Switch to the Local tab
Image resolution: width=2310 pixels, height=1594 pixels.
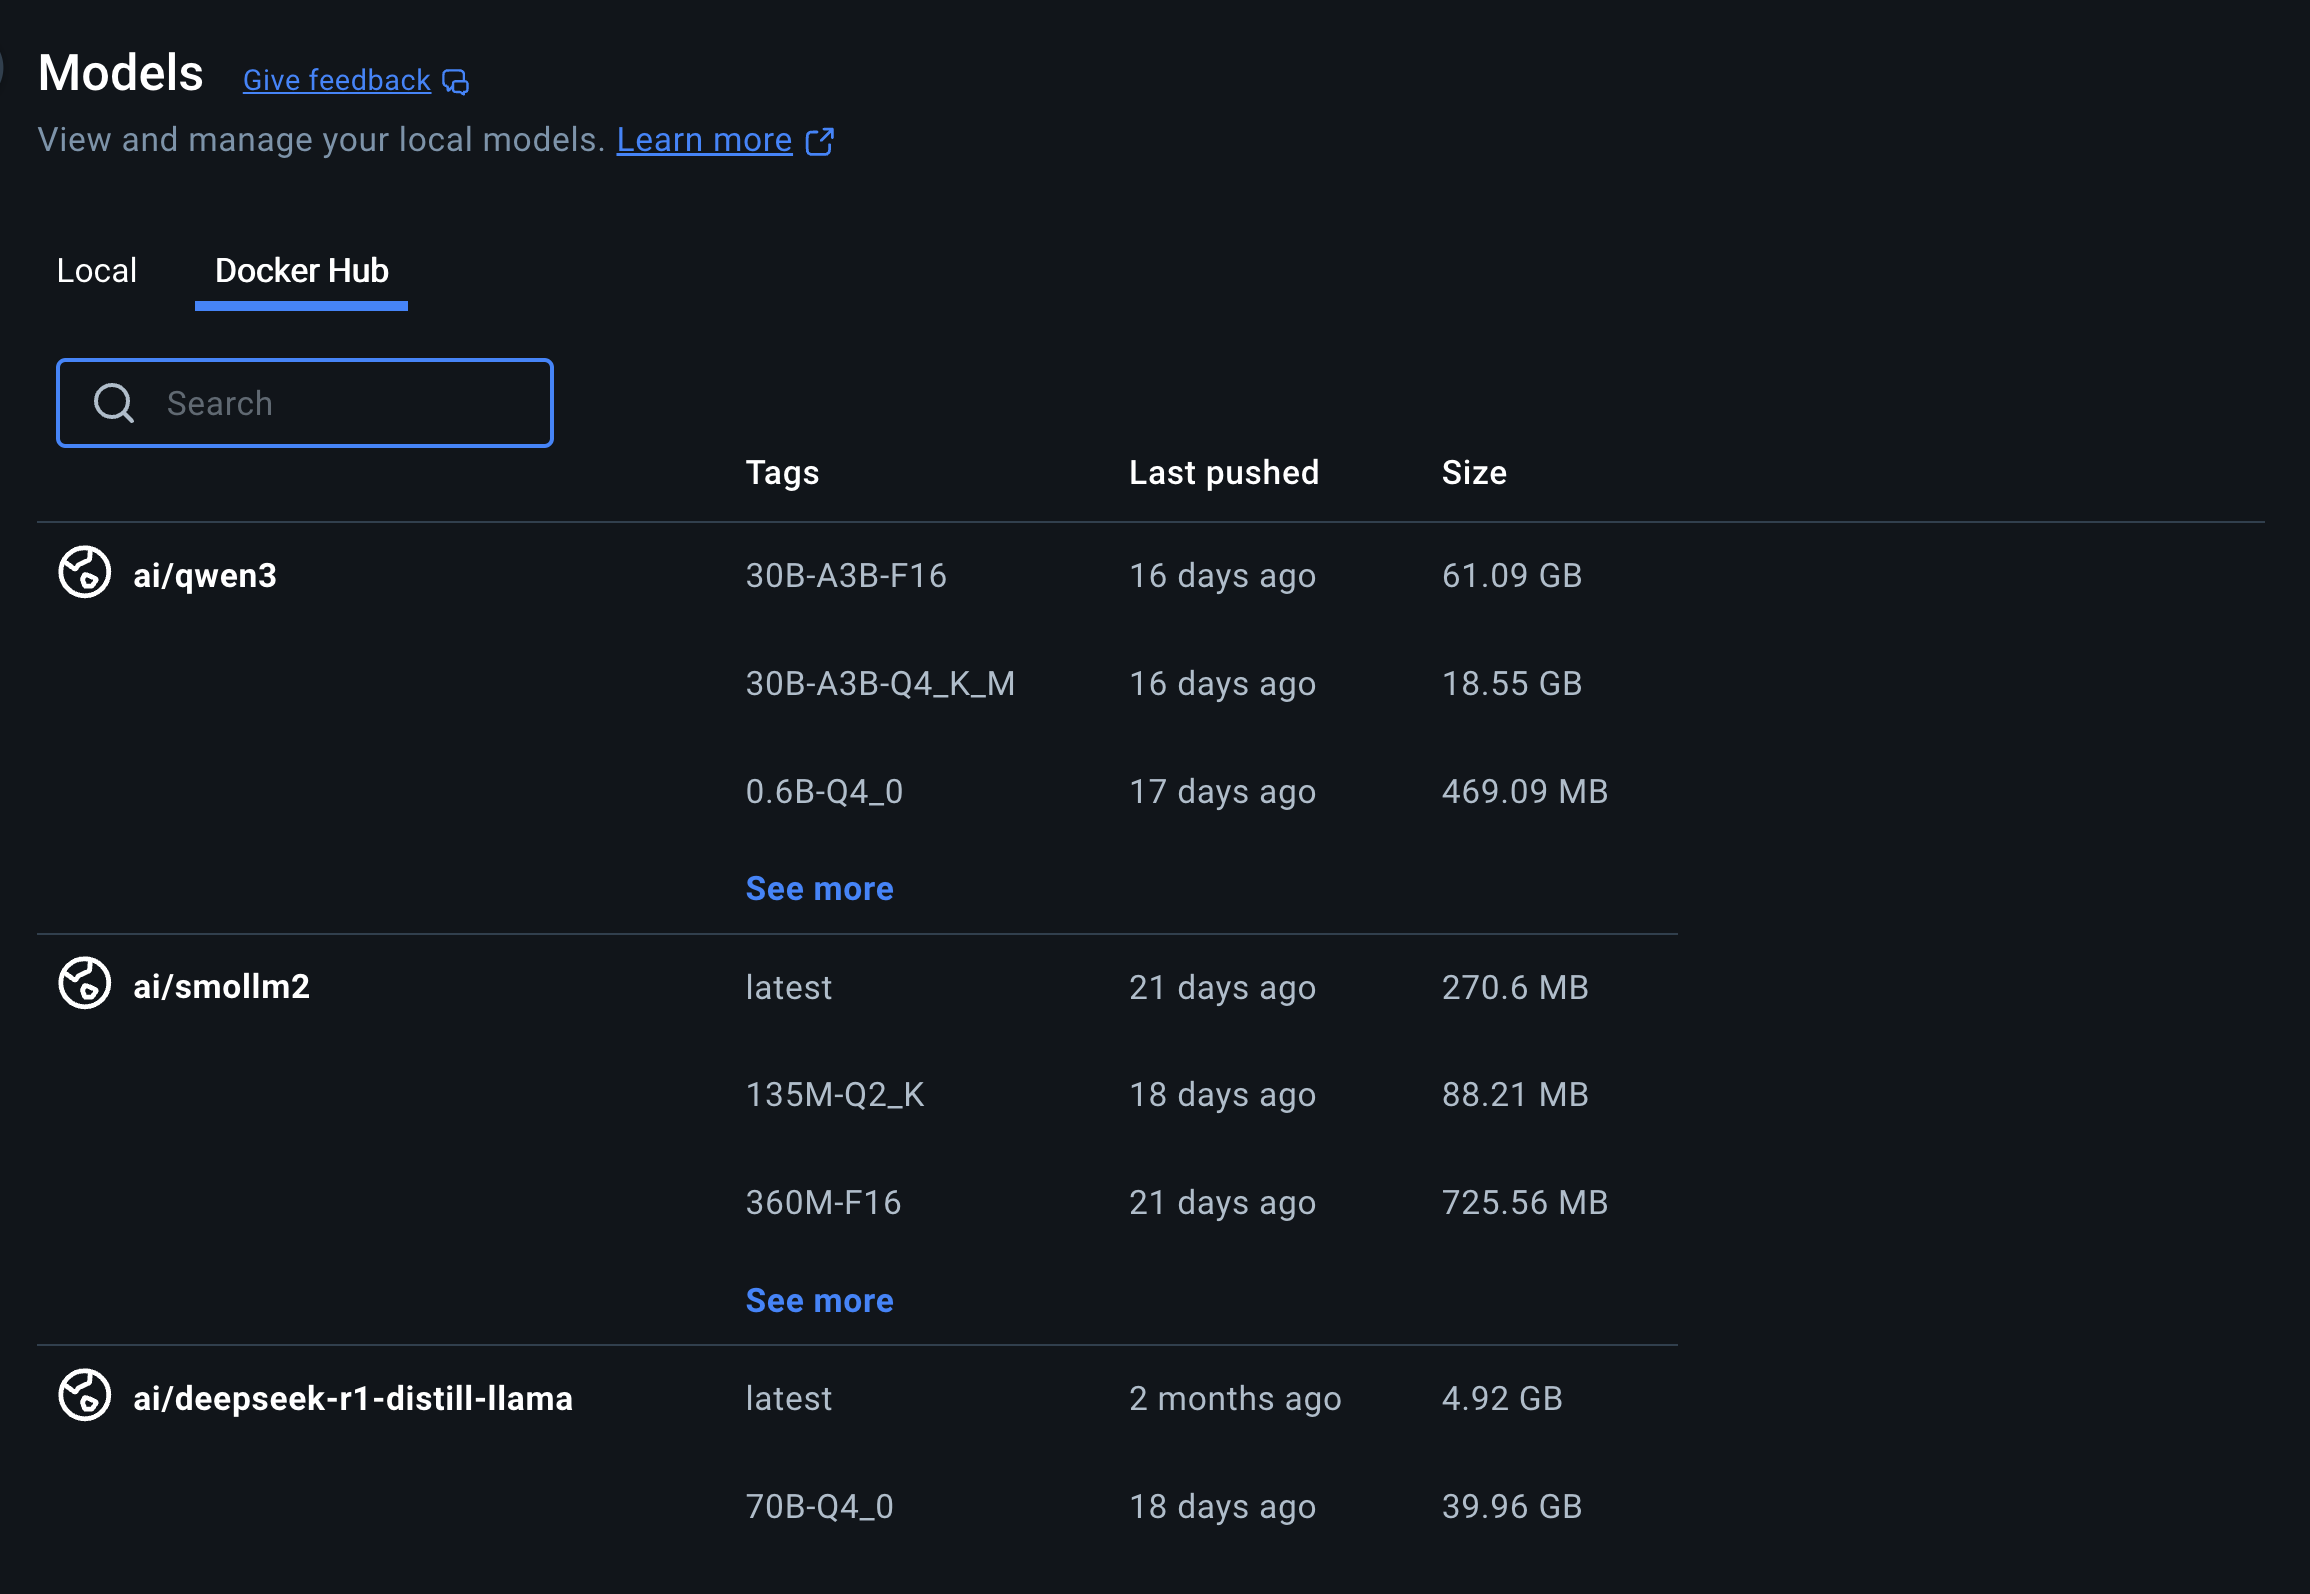click(x=97, y=271)
